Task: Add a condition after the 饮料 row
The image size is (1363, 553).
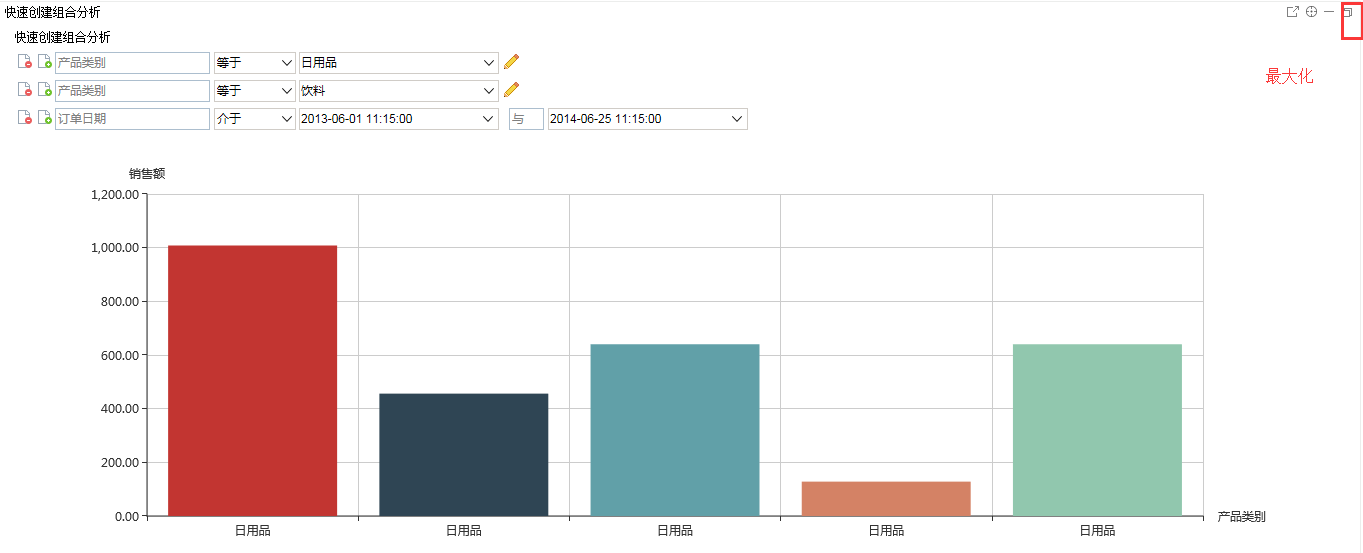Action: tap(45, 90)
